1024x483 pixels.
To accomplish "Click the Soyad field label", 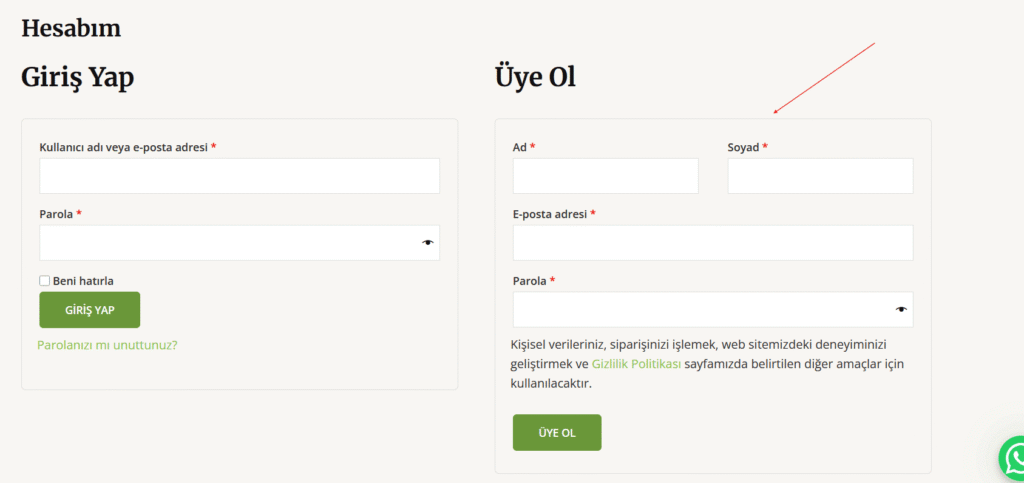I will click(743, 147).
